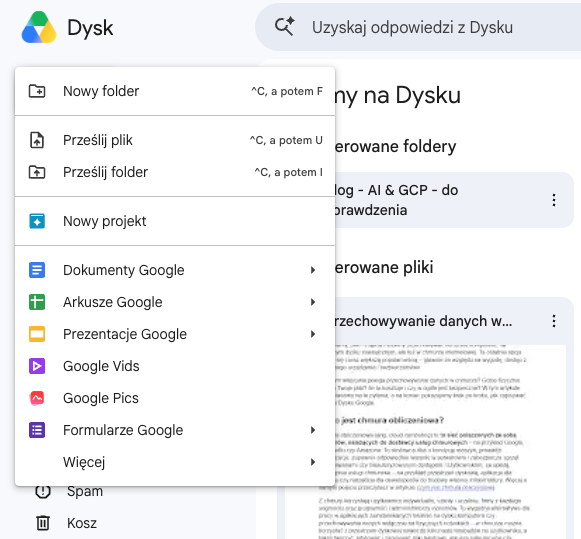Click the Prześlij folder upload icon
The image size is (581, 539).
(37, 172)
